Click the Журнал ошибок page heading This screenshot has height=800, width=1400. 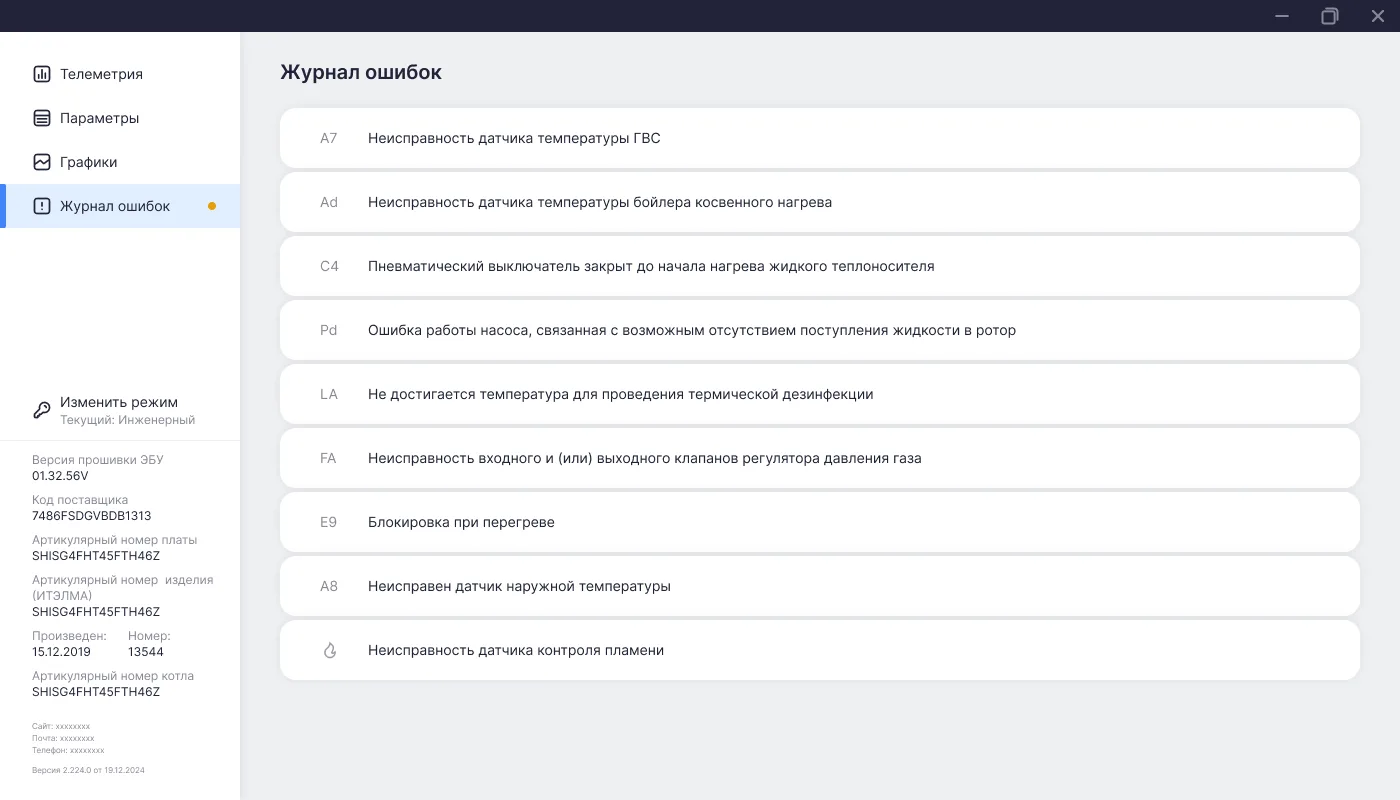point(361,72)
